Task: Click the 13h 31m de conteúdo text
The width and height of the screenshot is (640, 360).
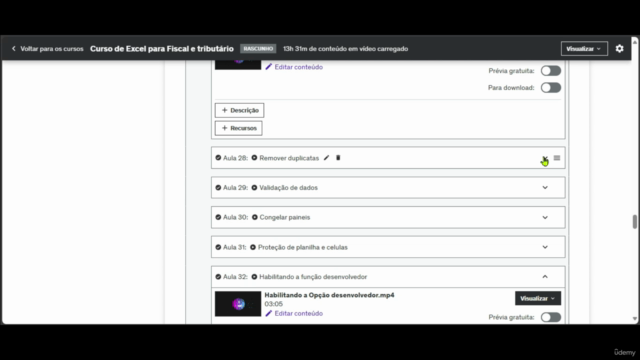Action: (345, 49)
